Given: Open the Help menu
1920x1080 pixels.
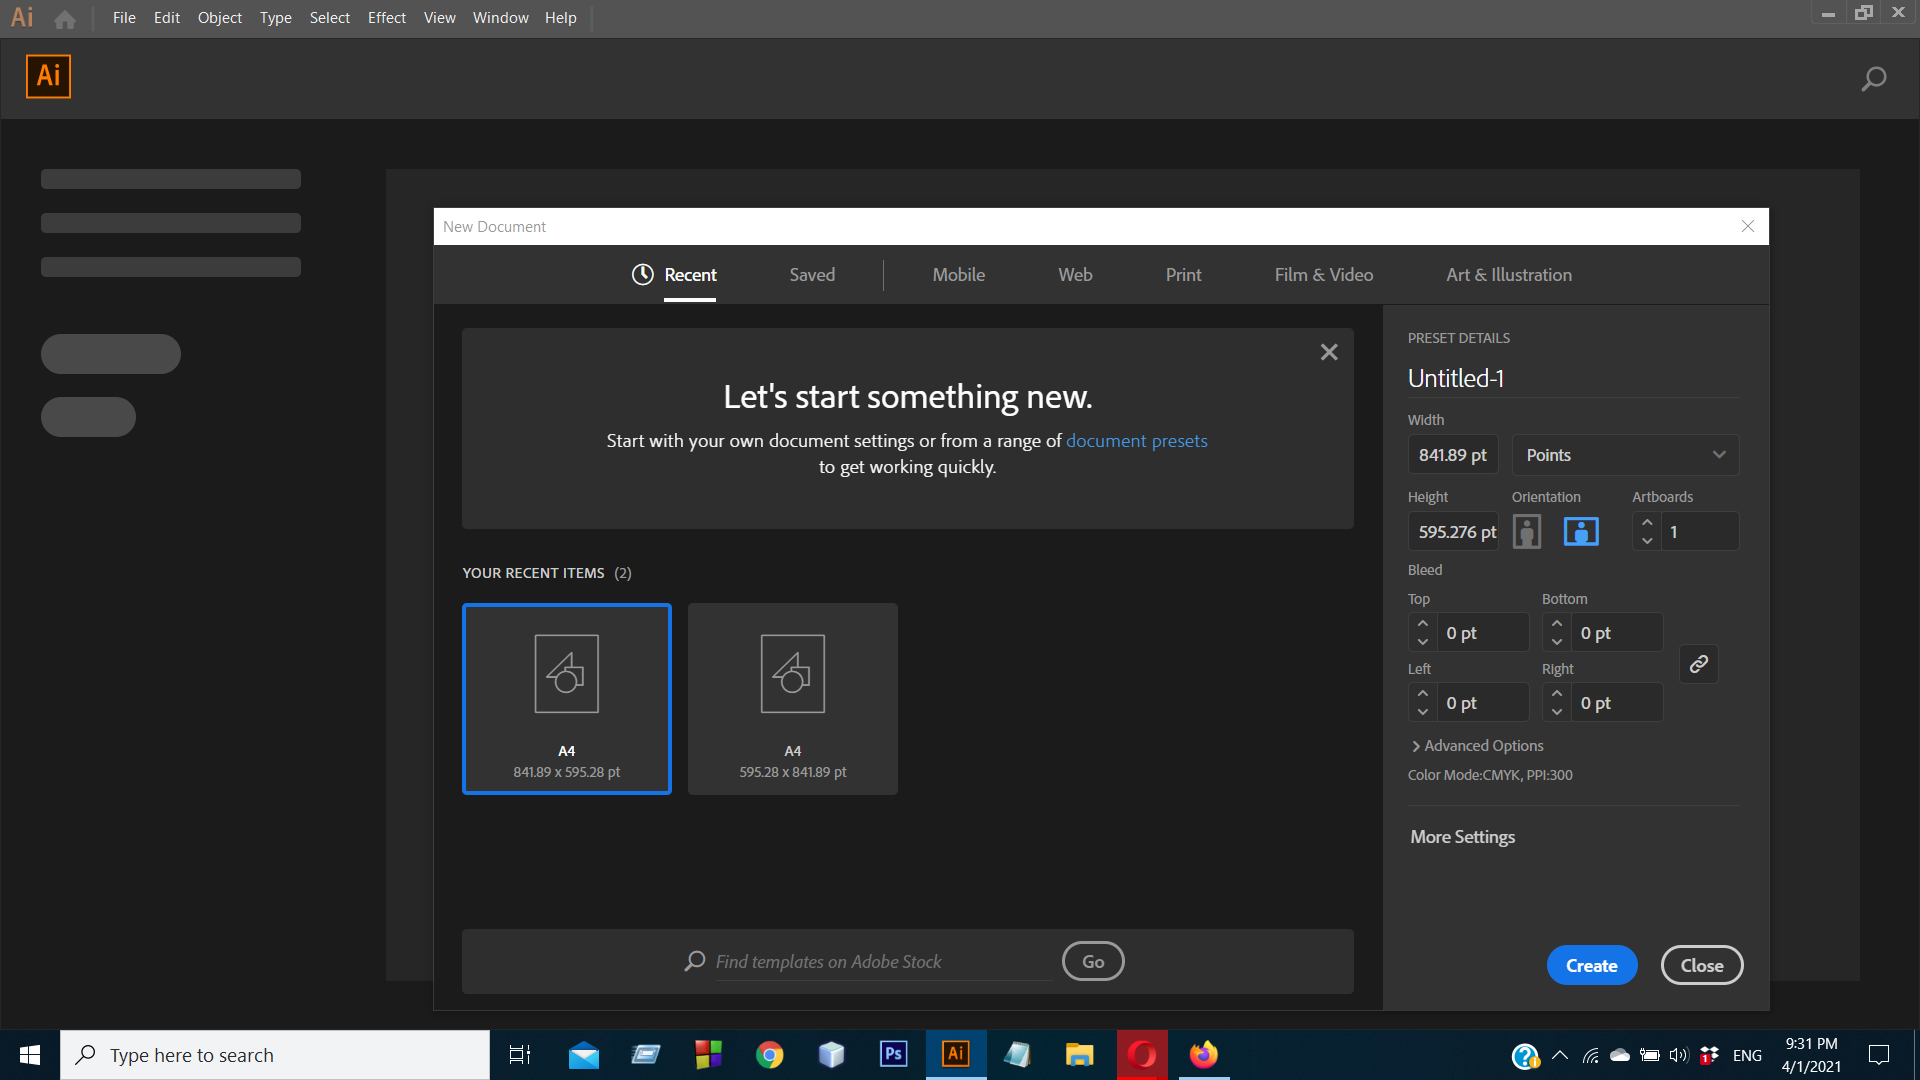Looking at the screenshot, I should pyautogui.click(x=561, y=18).
